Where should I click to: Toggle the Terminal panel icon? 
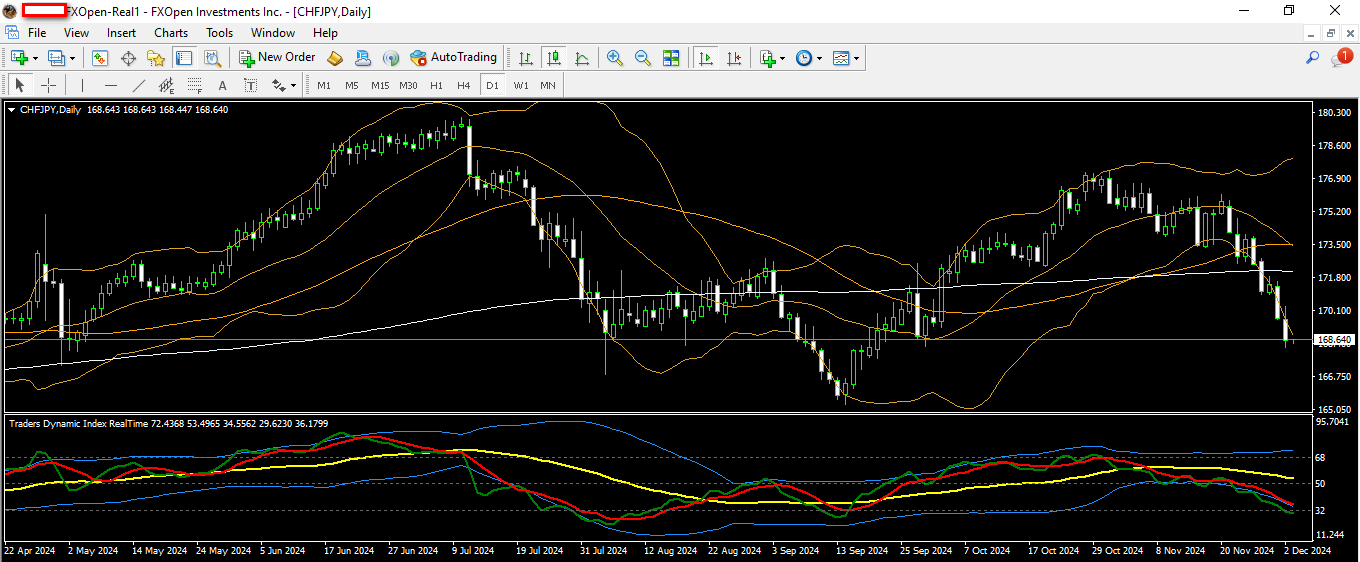coord(184,58)
